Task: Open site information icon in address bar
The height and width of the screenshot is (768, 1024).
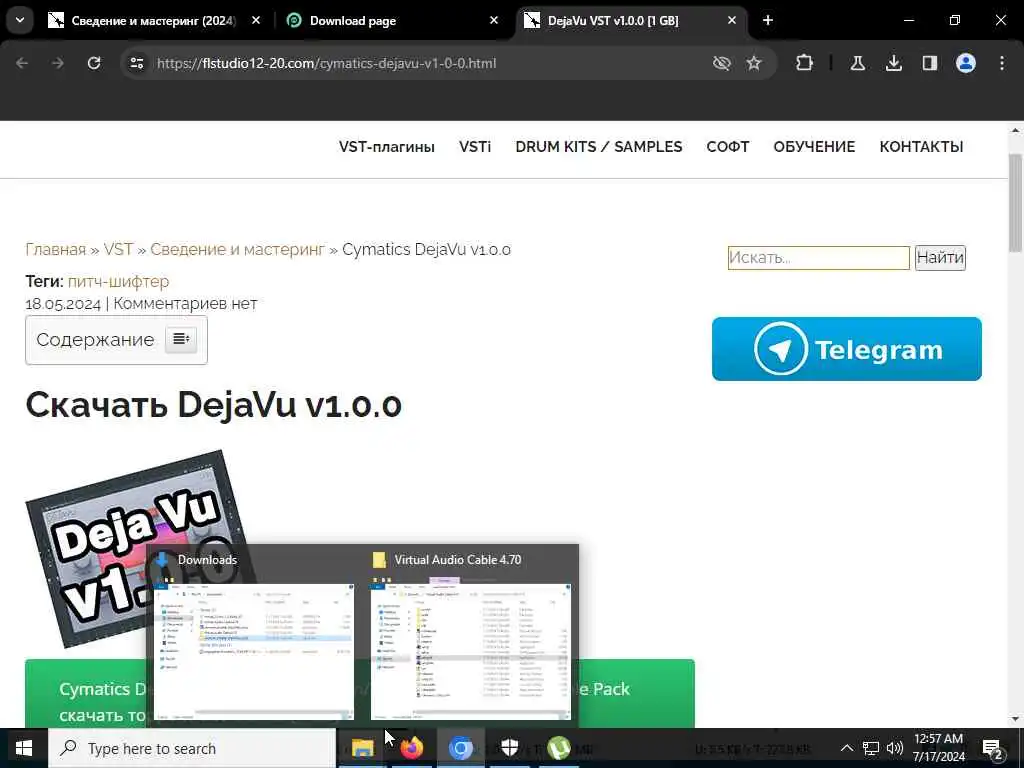Action: coord(136,63)
